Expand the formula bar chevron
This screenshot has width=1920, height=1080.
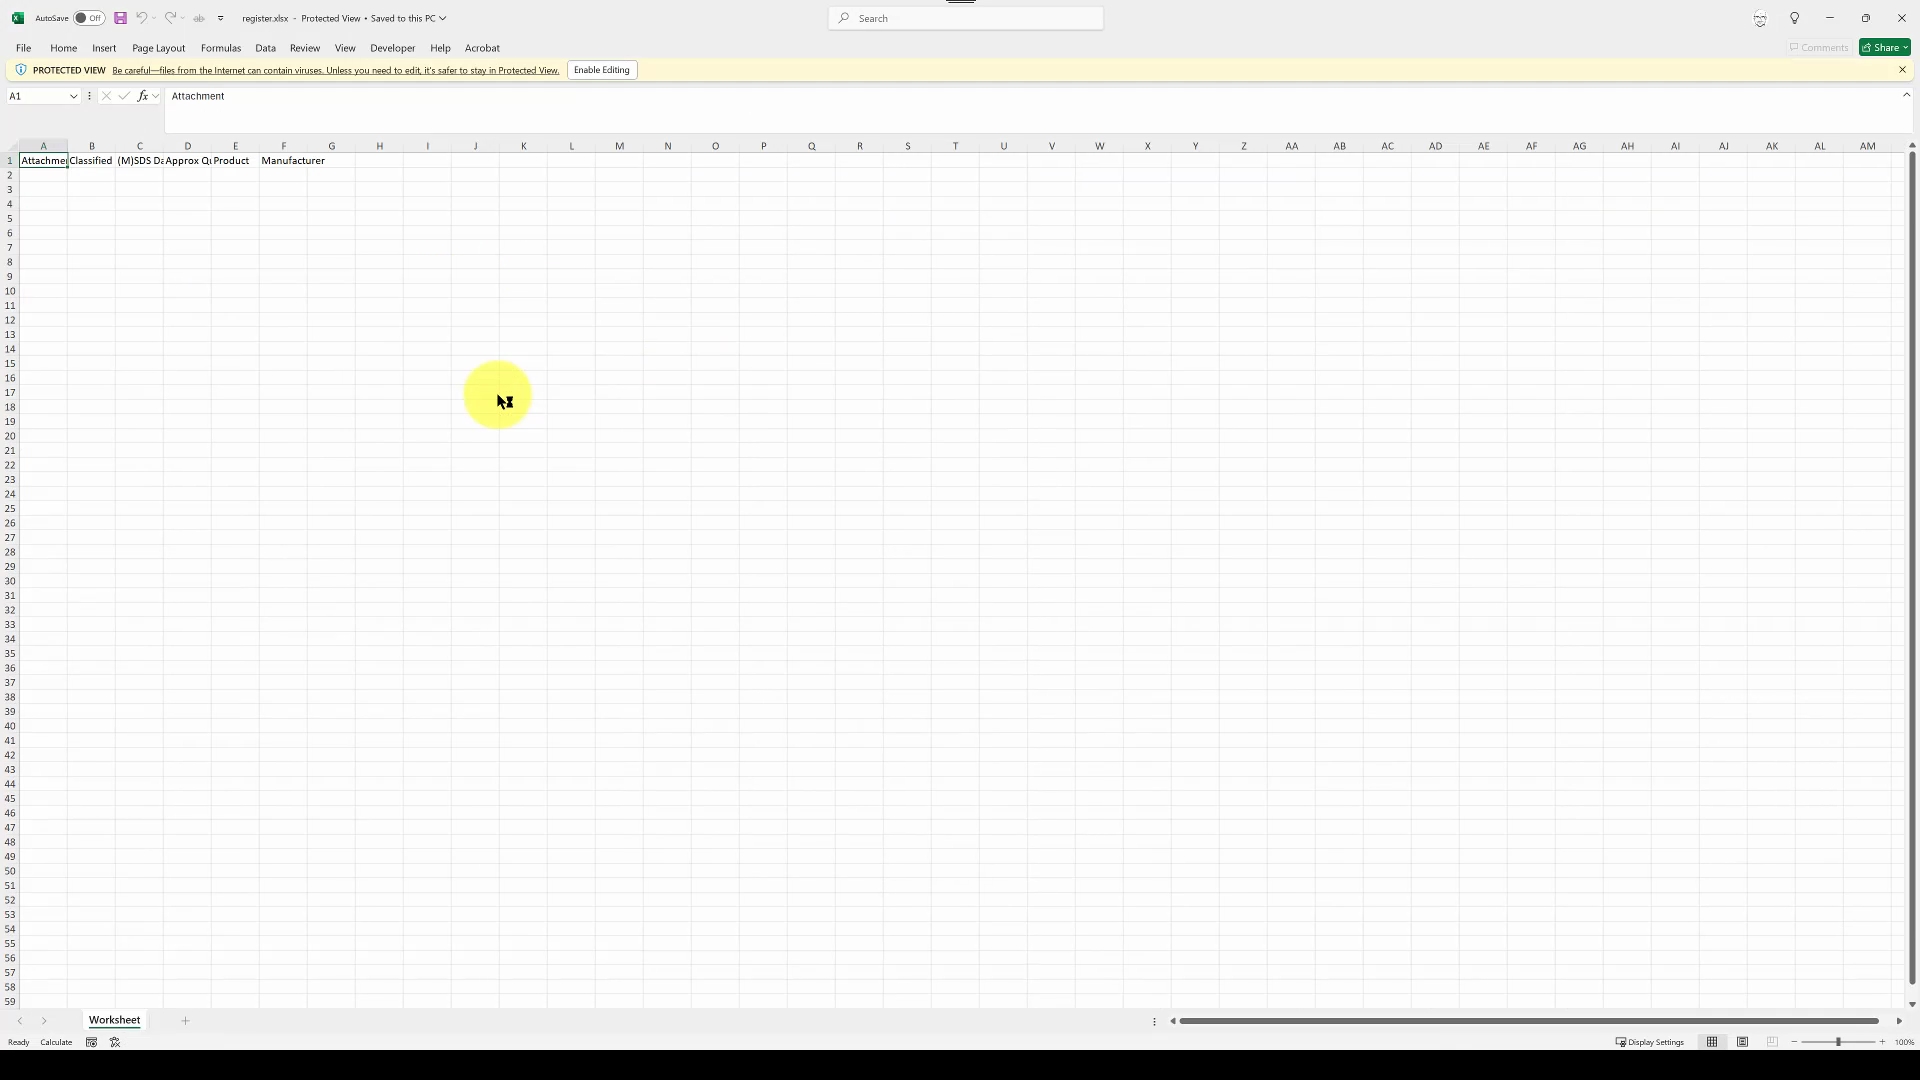click(1906, 95)
